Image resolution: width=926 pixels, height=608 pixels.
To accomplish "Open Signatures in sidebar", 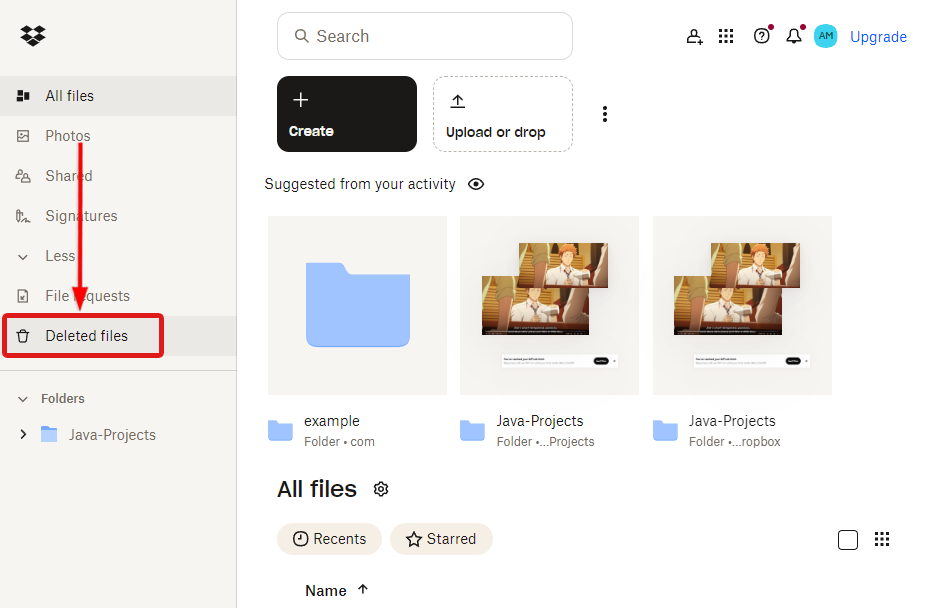I will 118,216.
